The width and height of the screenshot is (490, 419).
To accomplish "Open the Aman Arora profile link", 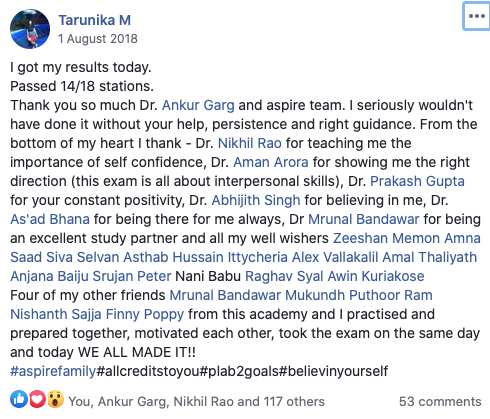I will [x=271, y=162].
